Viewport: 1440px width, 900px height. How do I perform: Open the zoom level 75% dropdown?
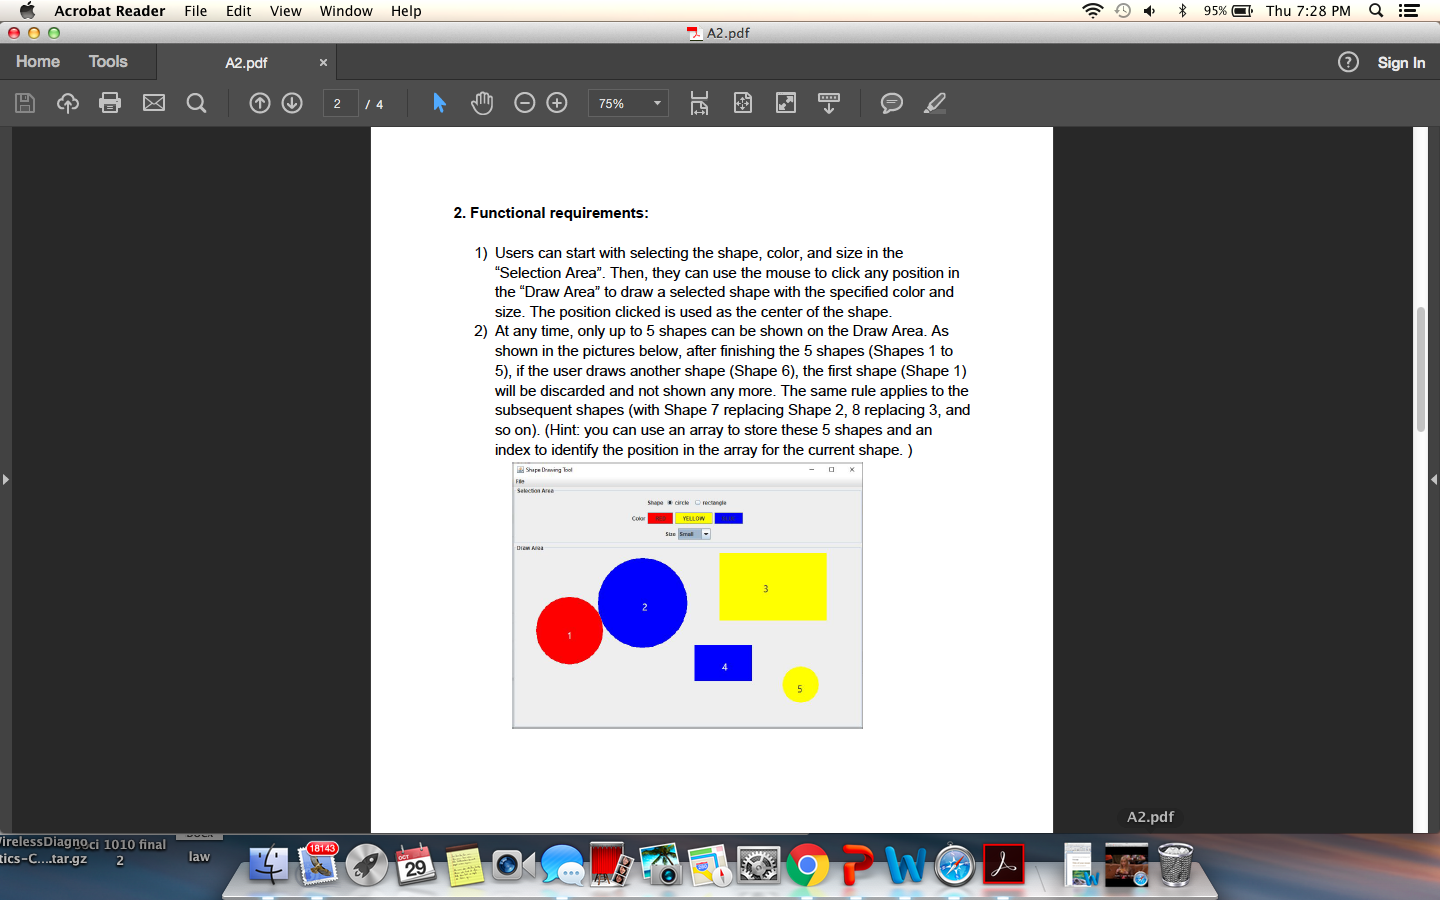click(x=629, y=103)
